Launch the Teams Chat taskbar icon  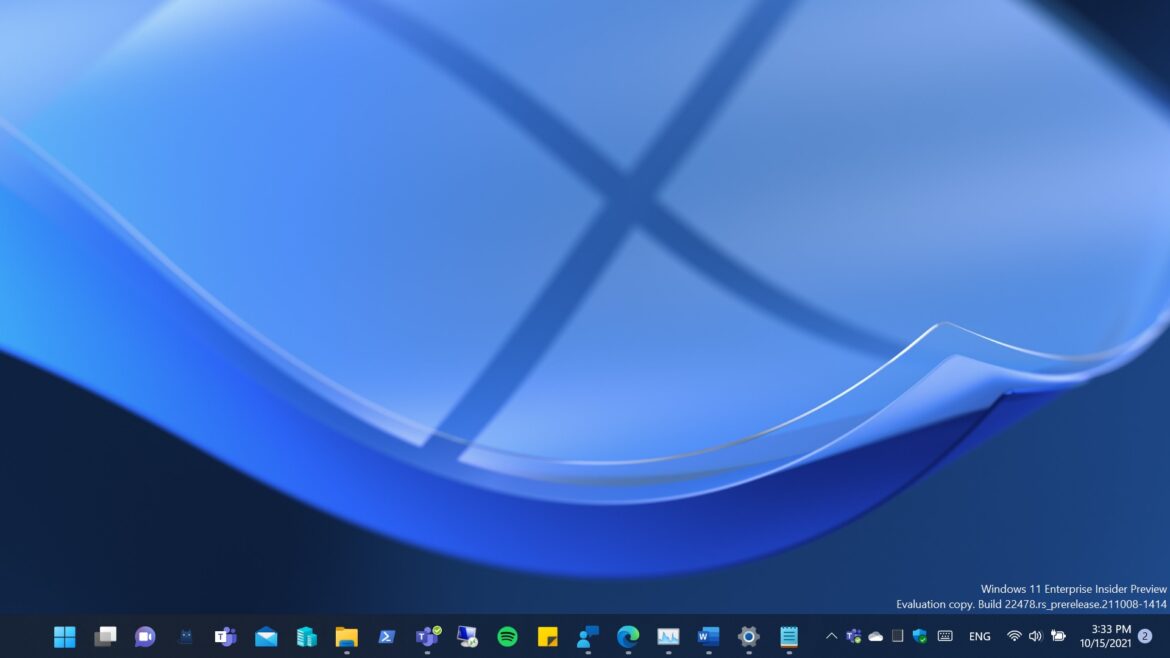(x=145, y=636)
